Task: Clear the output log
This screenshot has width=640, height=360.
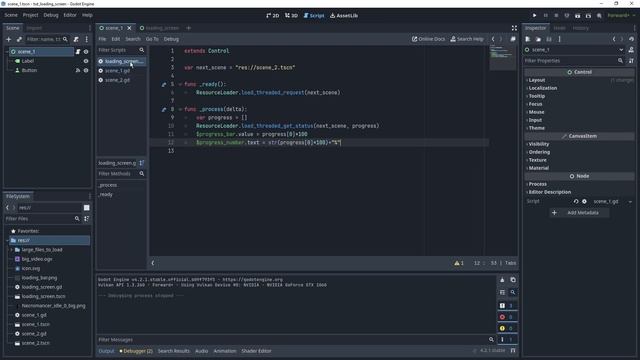Action: pyautogui.click(x=502, y=280)
